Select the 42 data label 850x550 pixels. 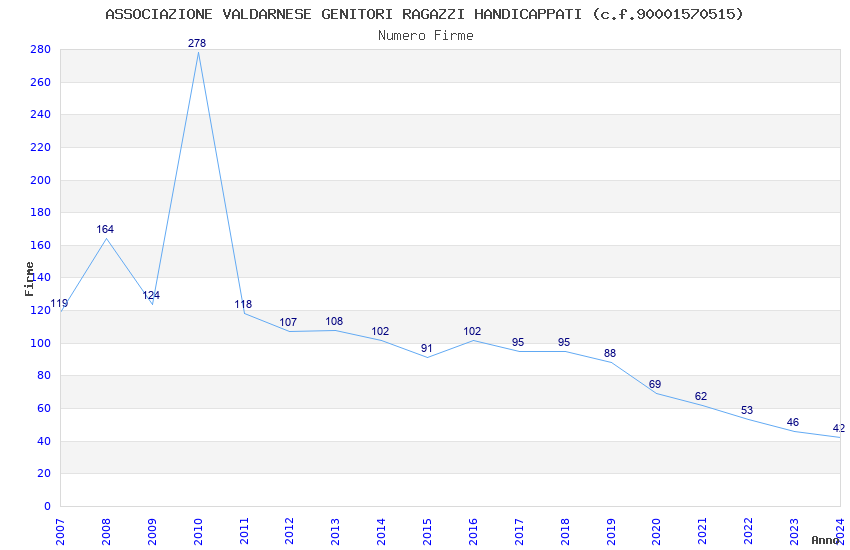[839, 428]
